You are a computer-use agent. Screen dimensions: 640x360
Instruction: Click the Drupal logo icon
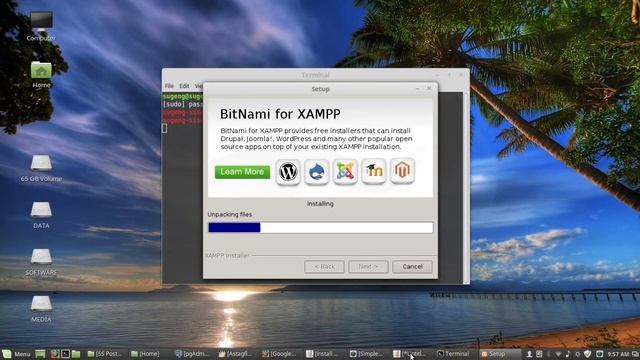tap(317, 172)
